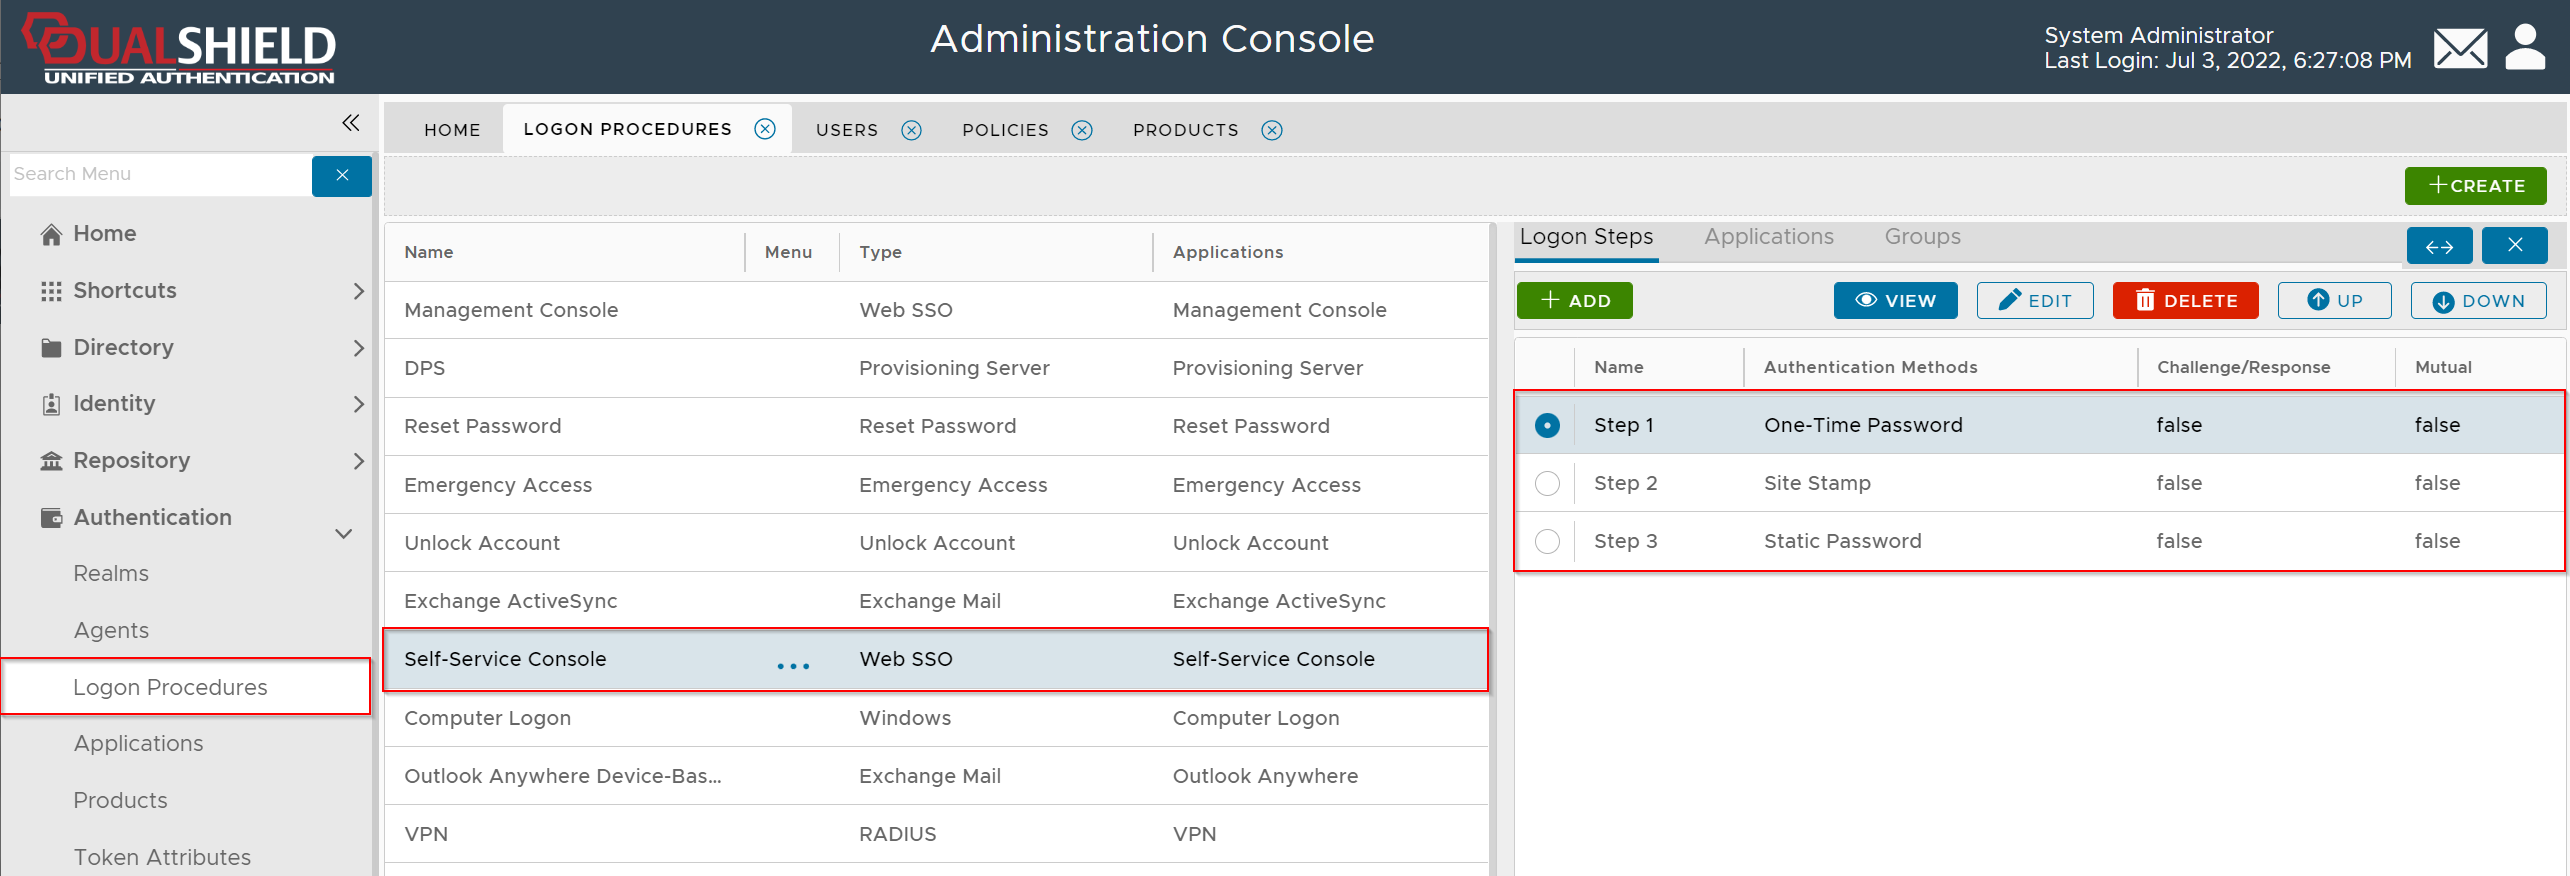
Task: Close the Users tab with its X icon
Action: pyautogui.click(x=911, y=130)
